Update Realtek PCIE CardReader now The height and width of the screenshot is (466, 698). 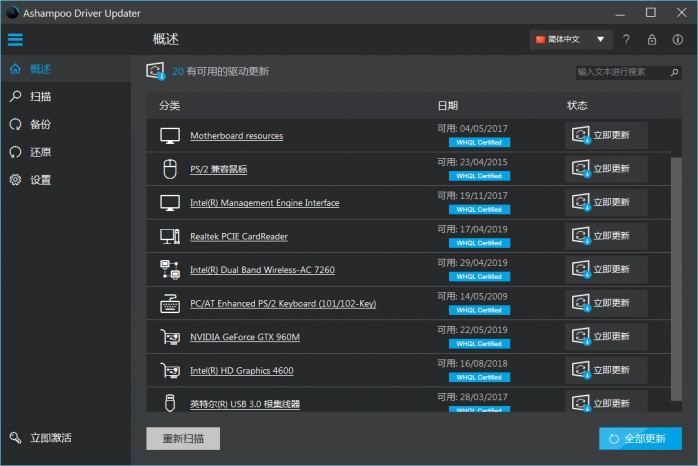[x=606, y=236]
